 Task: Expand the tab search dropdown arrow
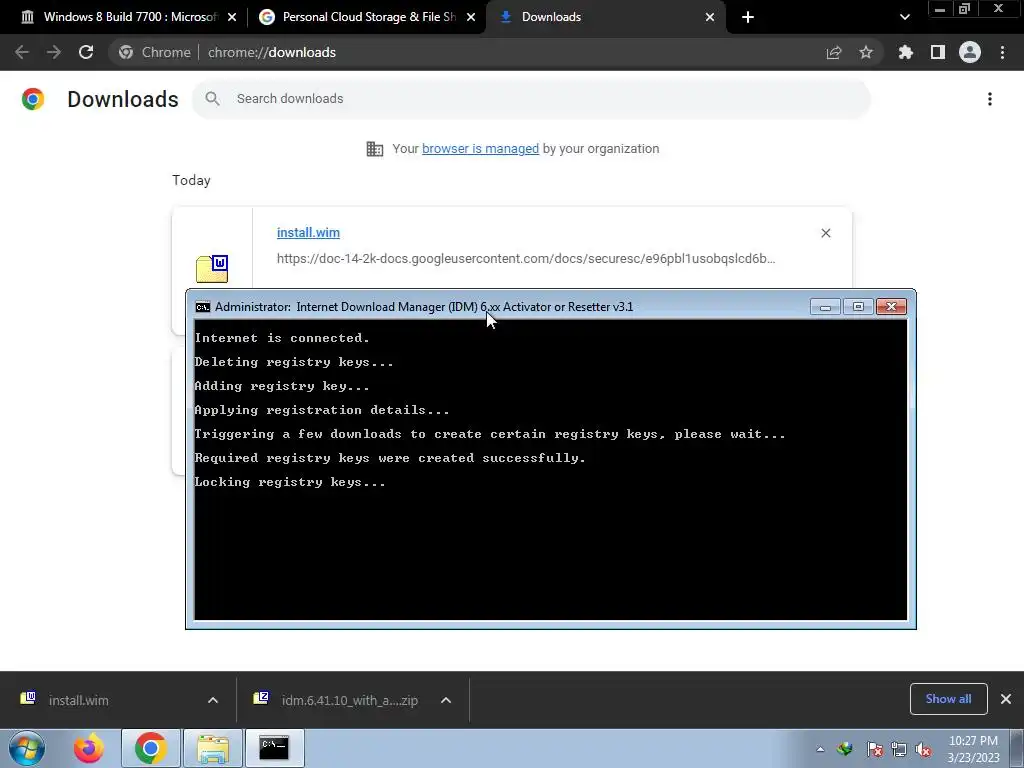click(904, 17)
